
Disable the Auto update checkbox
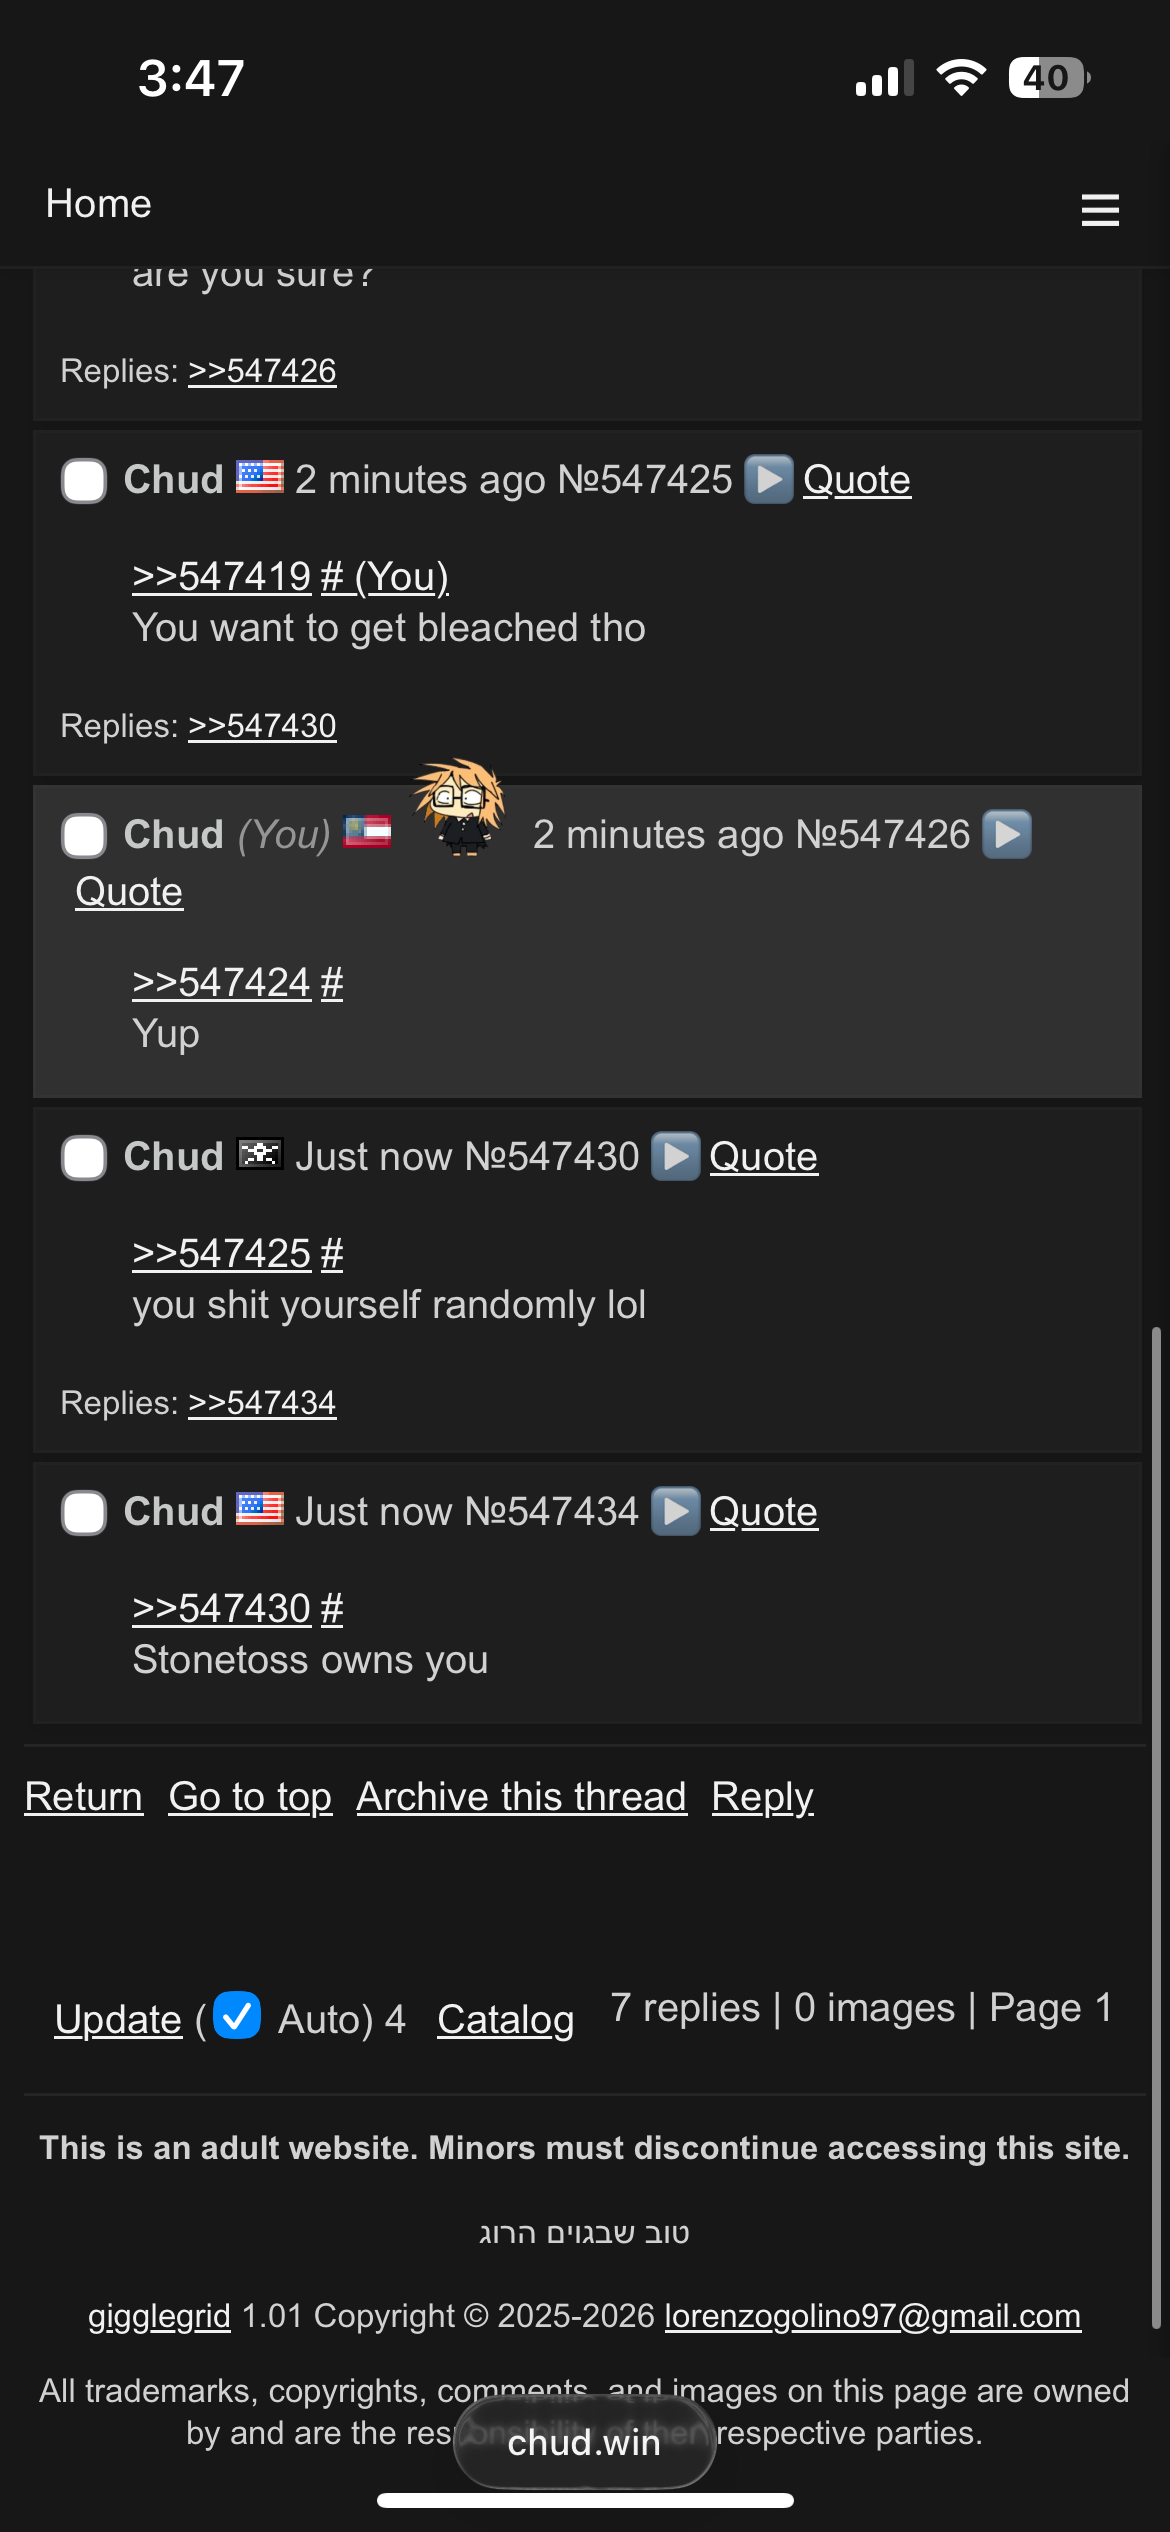(237, 2016)
